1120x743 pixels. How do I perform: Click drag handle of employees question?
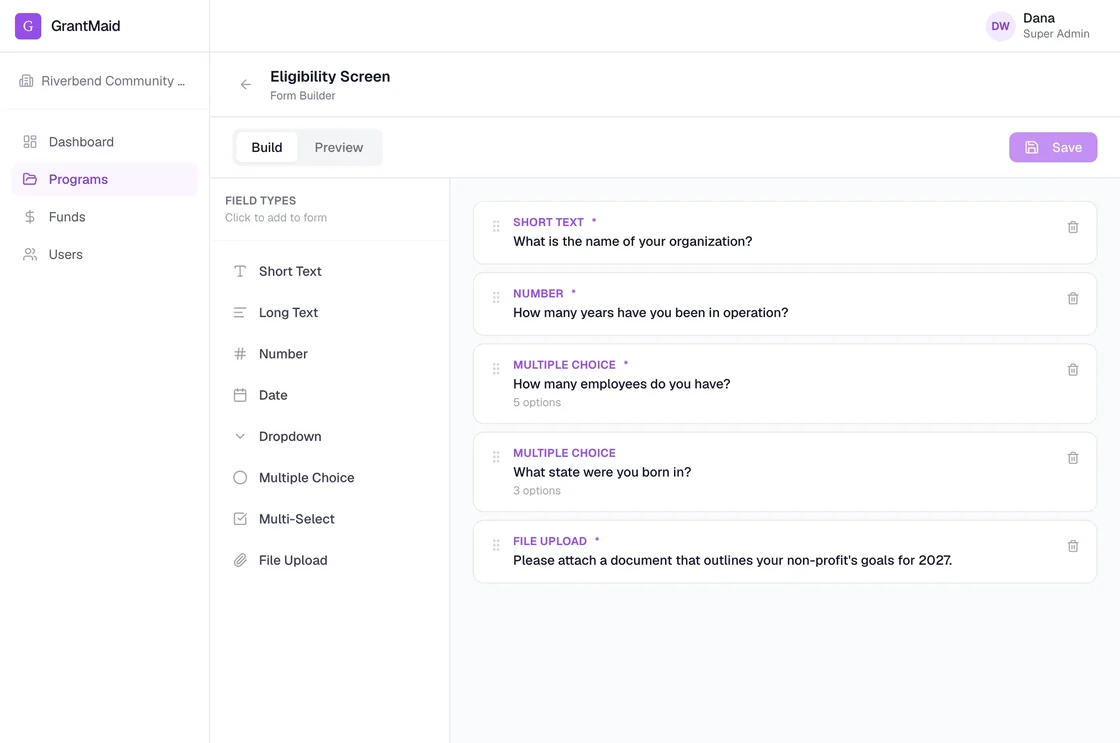pyautogui.click(x=496, y=369)
